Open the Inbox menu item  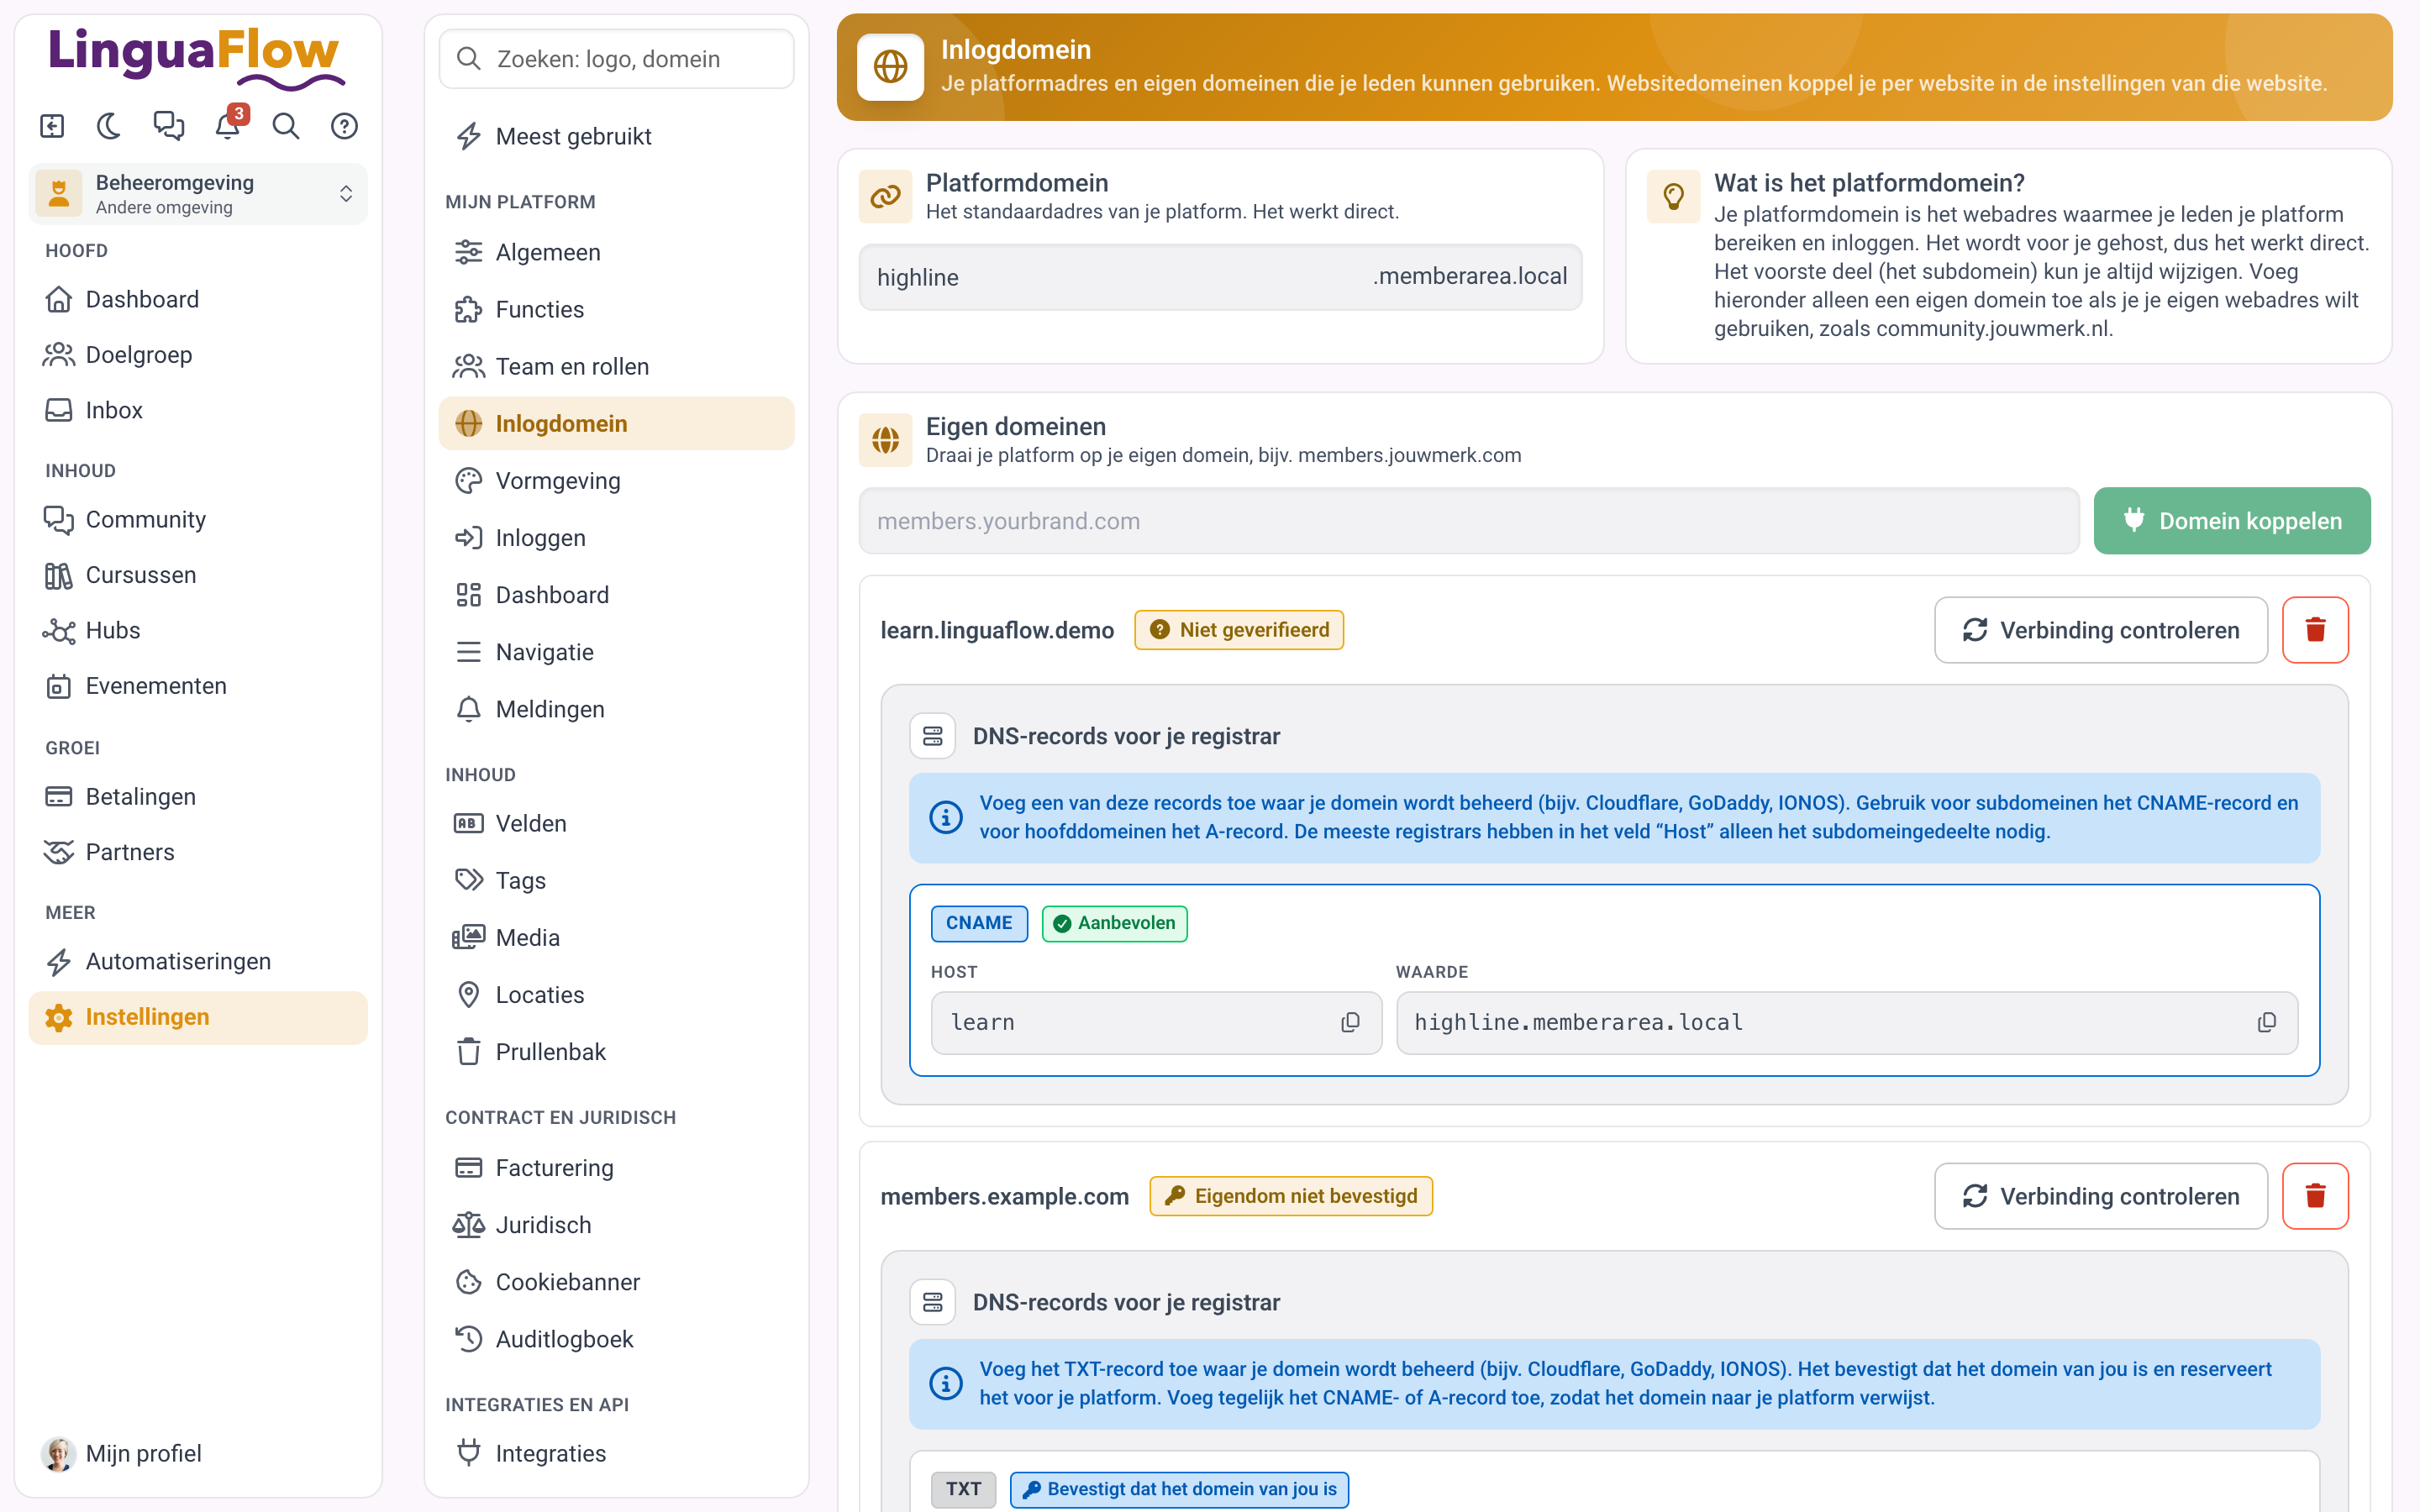pyautogui.click(x=198, y=410)
